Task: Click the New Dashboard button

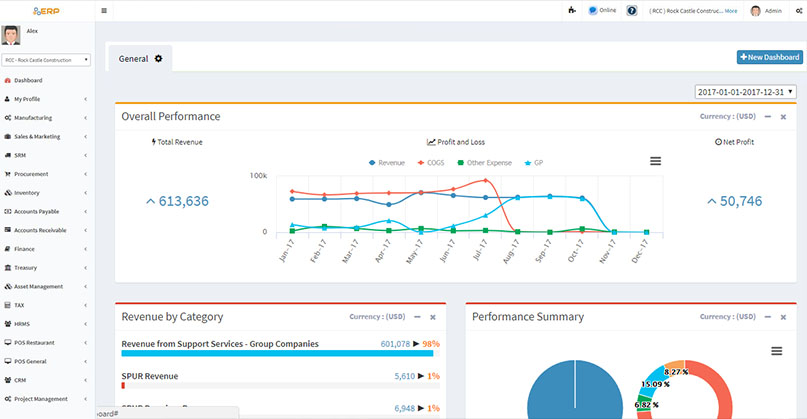Action: click(x=769, y=57)
